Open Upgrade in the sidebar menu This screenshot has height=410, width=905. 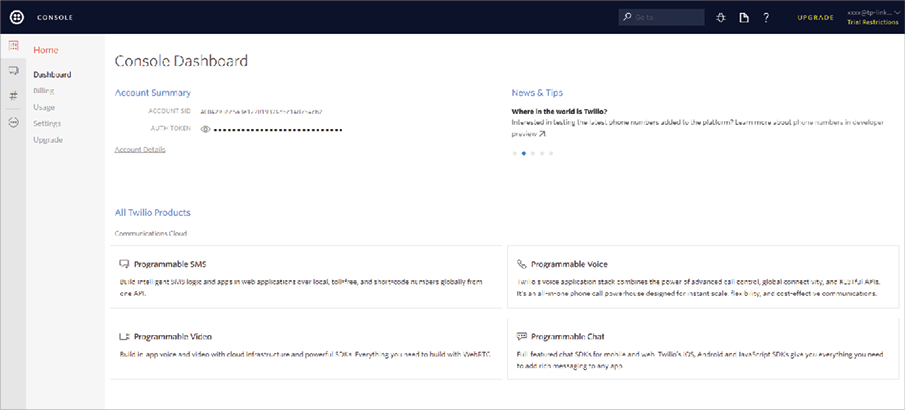[x=48, y=140]
